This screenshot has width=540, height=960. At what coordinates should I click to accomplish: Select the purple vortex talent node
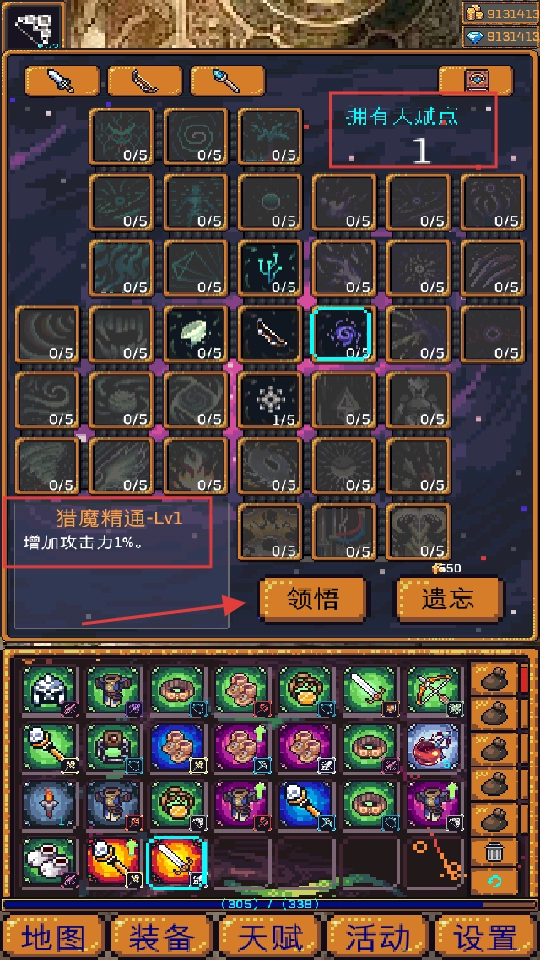(342, 334)
